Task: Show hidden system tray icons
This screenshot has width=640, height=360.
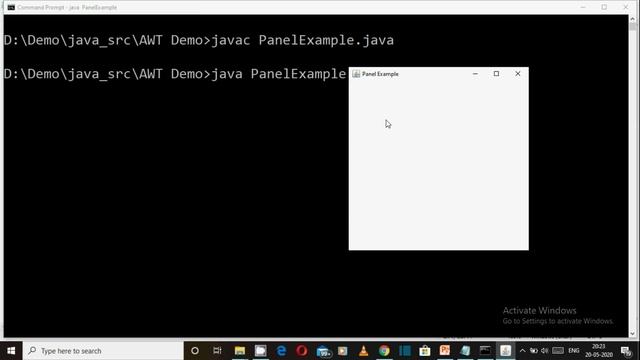Action: coord(522,351)
